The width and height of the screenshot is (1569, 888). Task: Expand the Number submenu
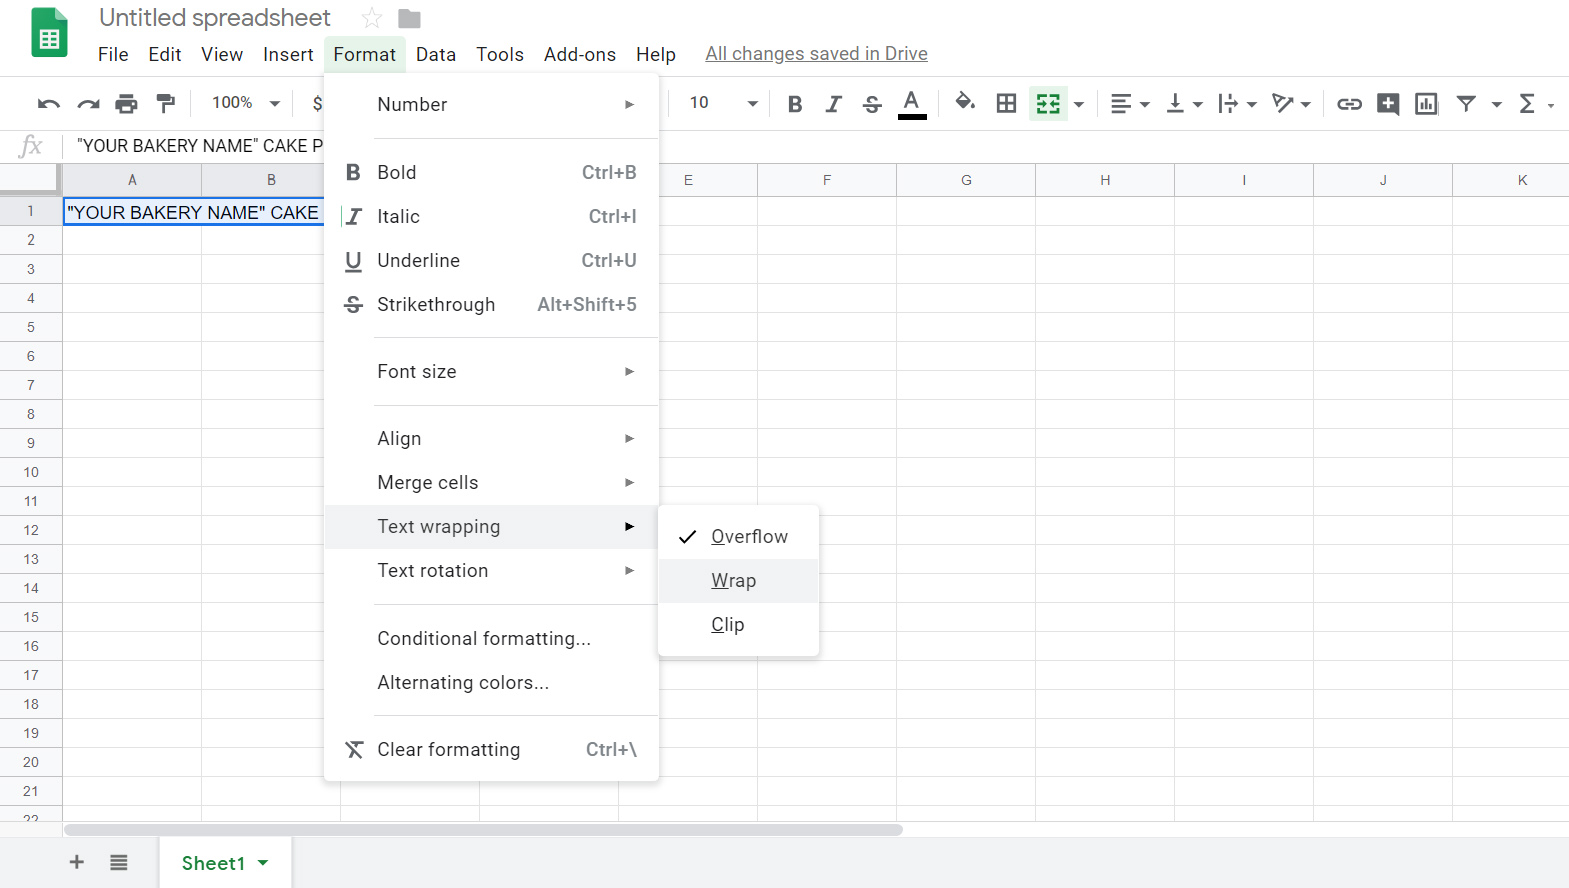pyautogui.click(x=491, y=104)
